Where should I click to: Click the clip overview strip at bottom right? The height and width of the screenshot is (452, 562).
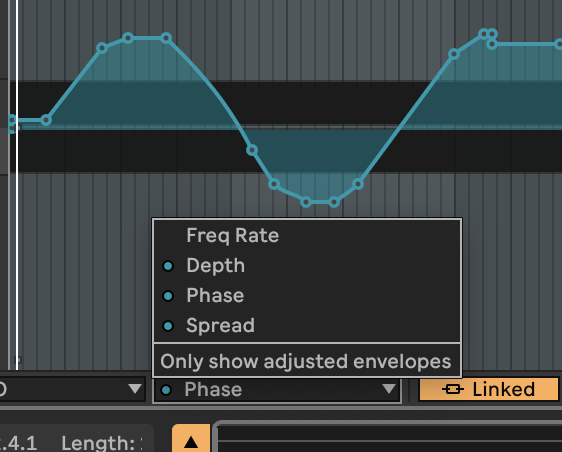coord(388,438)
